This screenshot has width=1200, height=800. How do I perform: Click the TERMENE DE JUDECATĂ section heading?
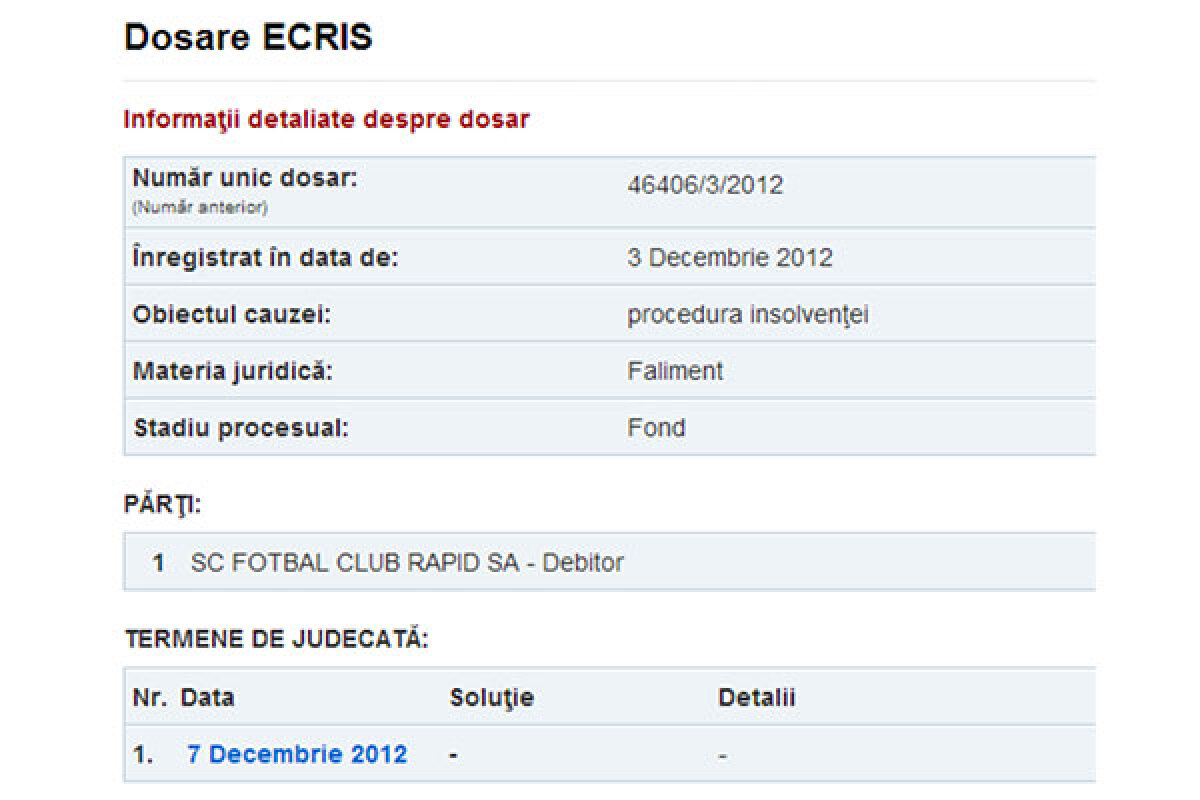coord(276,639)
